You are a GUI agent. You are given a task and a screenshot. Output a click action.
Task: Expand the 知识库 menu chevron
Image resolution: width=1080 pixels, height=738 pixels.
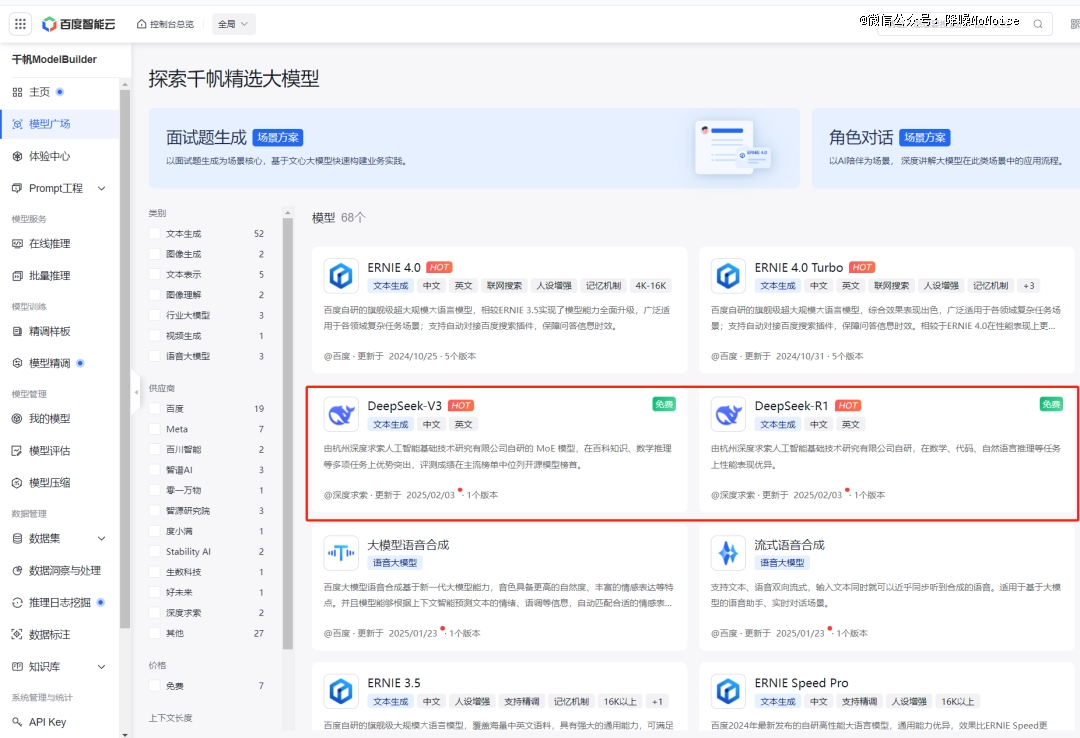coord(101,666)
